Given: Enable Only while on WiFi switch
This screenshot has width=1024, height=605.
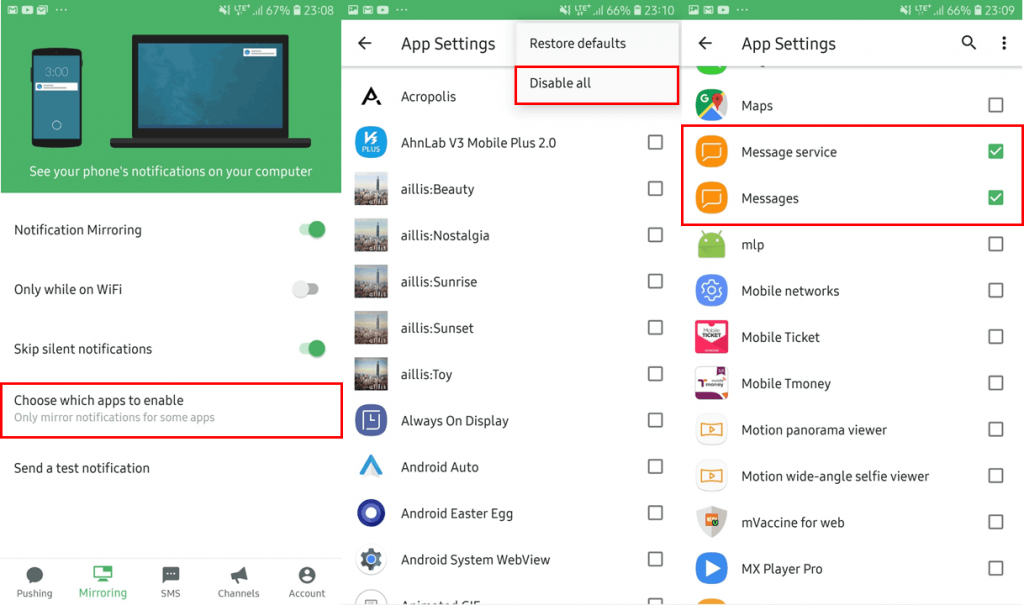Looking at the screenshot, I should click(x=306, y=289).
